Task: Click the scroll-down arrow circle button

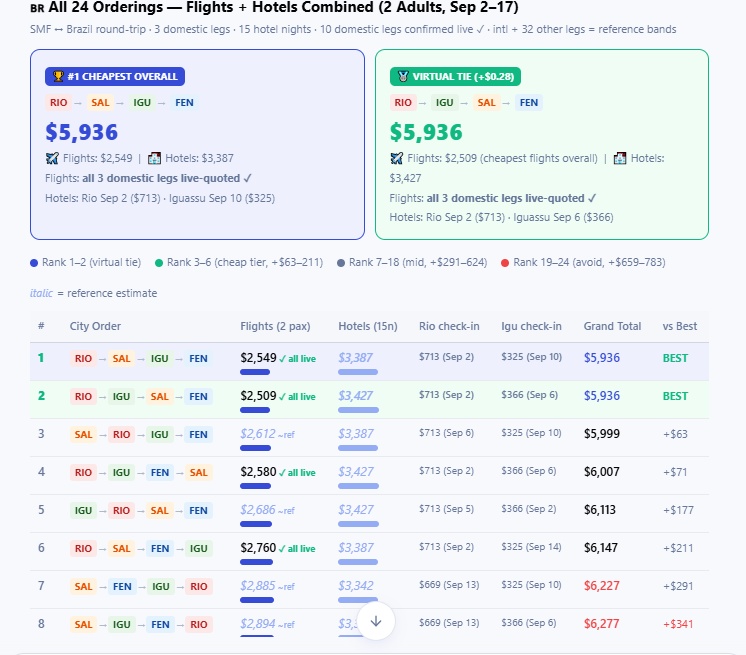Action: (376, 621)
